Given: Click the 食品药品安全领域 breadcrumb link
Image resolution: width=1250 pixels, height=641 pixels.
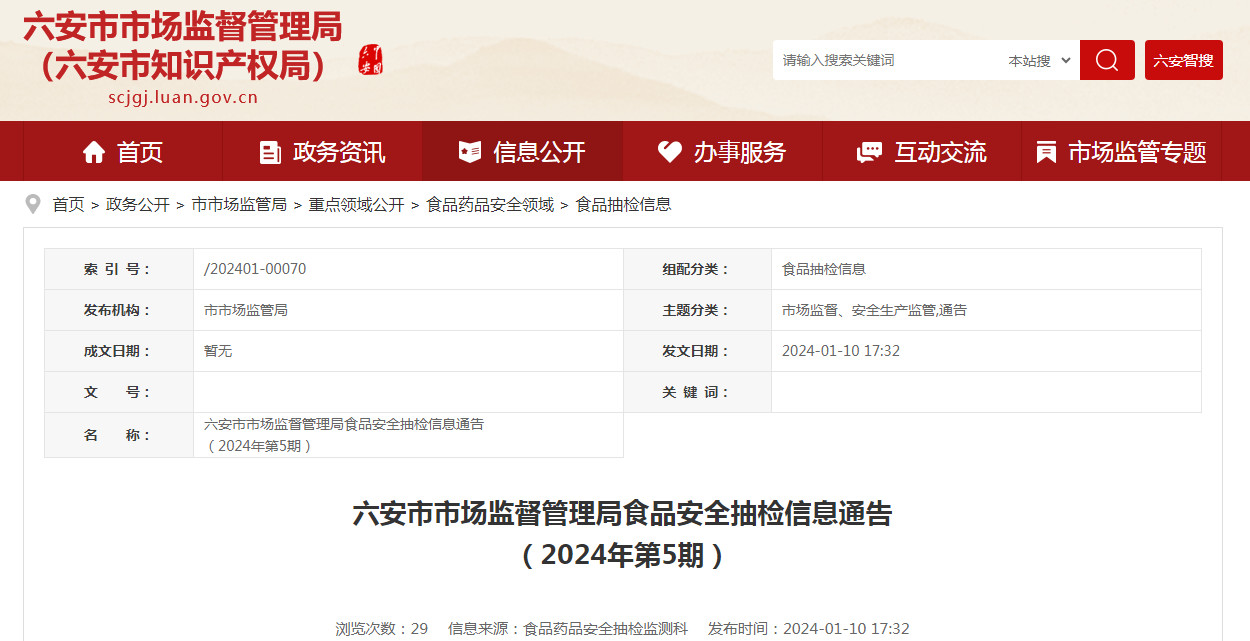Looking at the screenshot, I should (490, 204).
